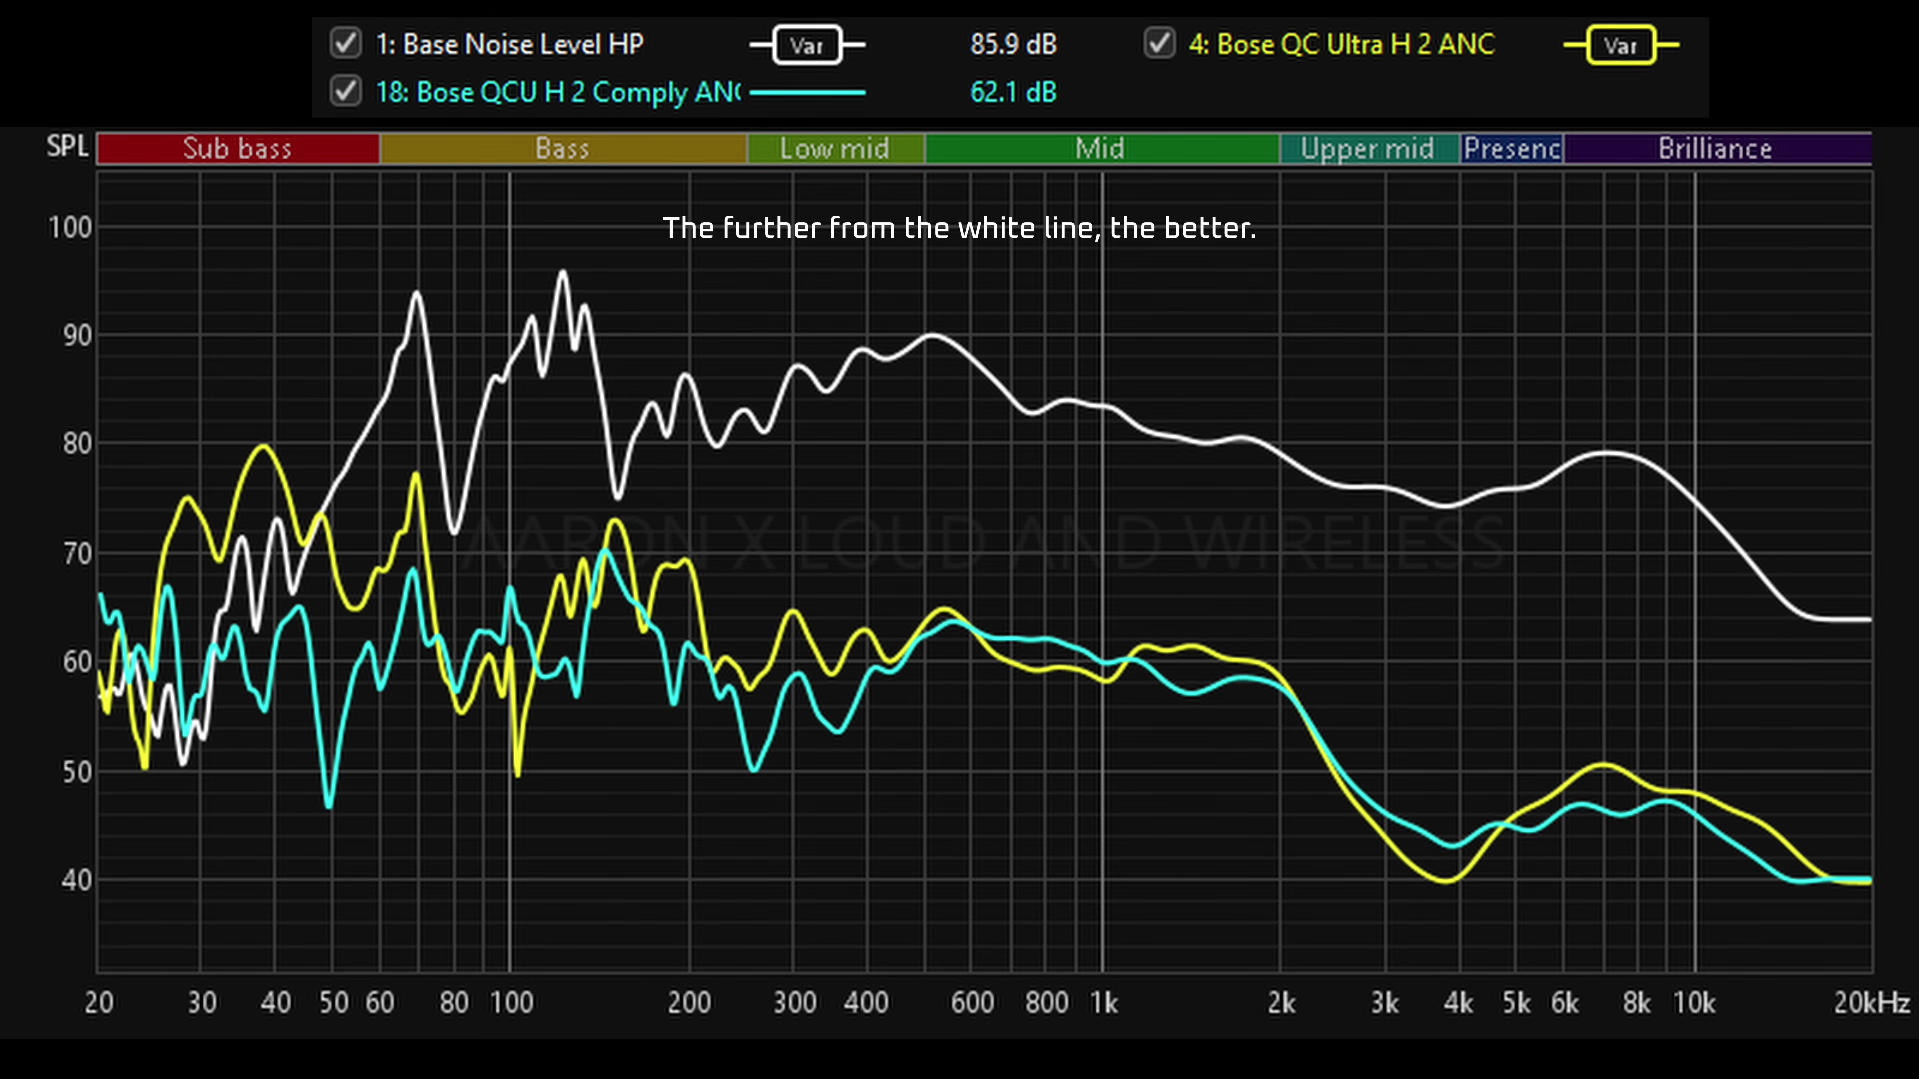Click the '4: Bose QC Ultra H 2 ANC' legend label
The image size is (1919, 1079).
pos(1341,44)
